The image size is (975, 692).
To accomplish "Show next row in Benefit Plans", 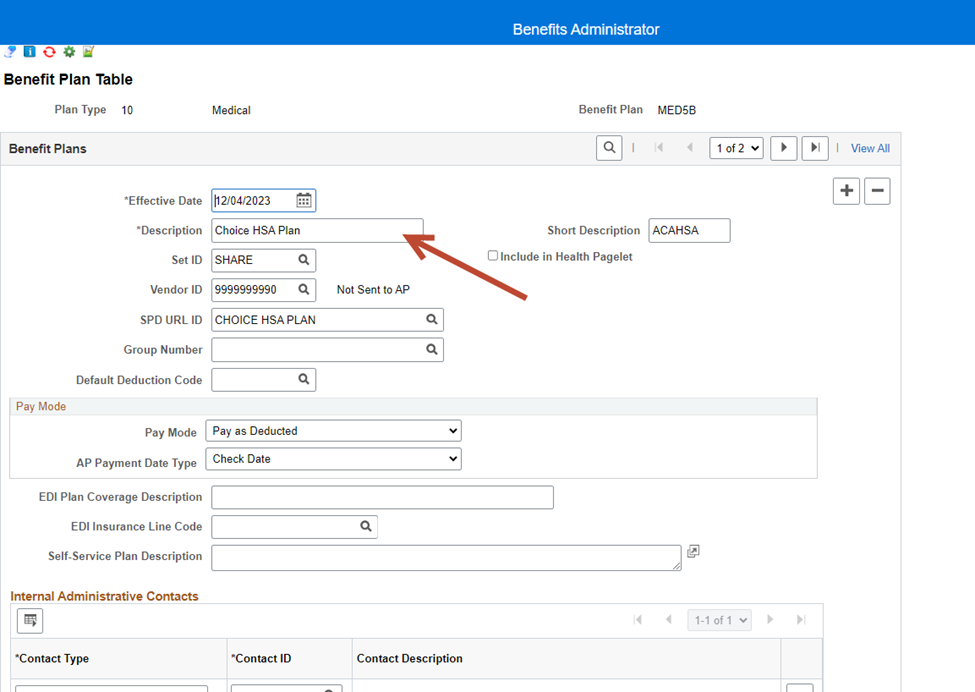I will click(783, 148).
